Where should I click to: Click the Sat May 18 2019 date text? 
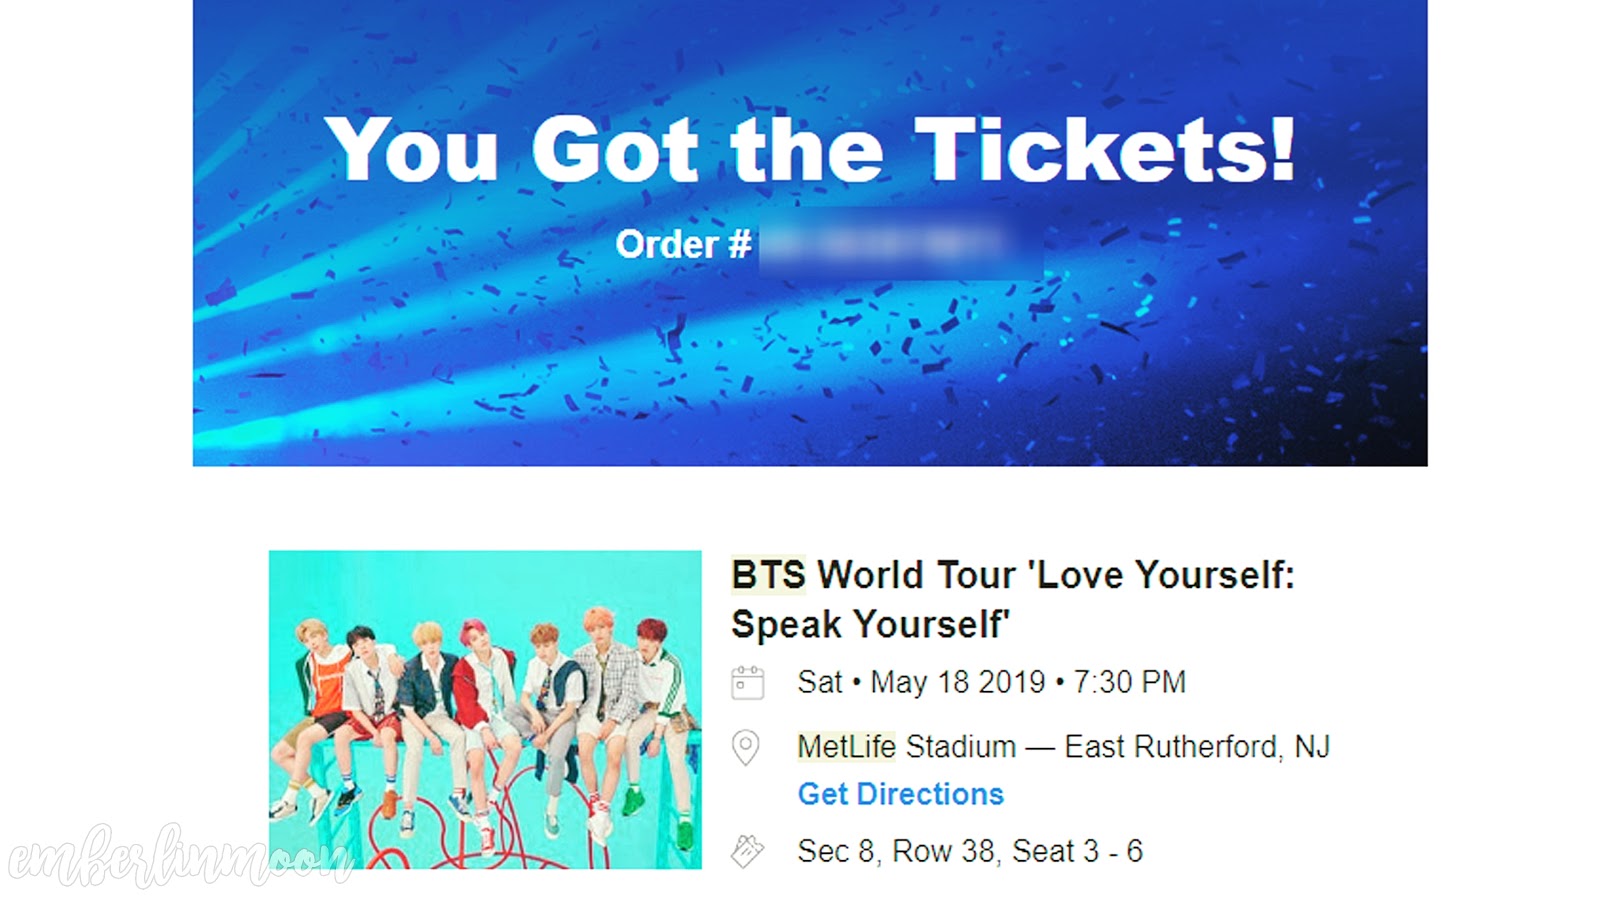(921, 682)
